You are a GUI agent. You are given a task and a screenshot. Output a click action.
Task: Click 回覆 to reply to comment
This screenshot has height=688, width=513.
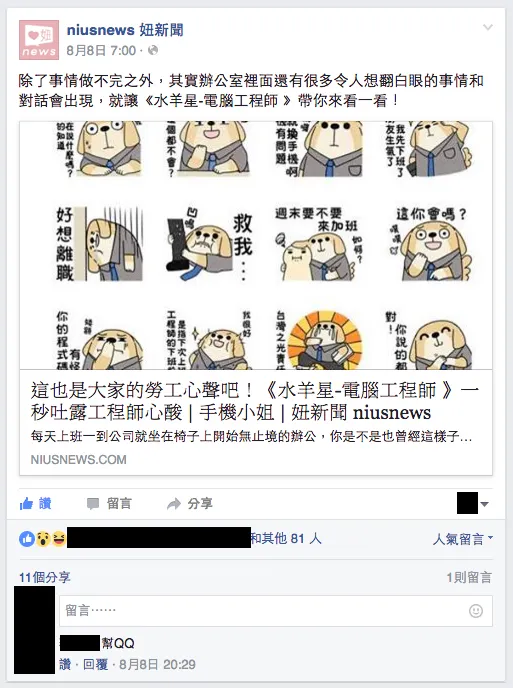pos(95,664)
